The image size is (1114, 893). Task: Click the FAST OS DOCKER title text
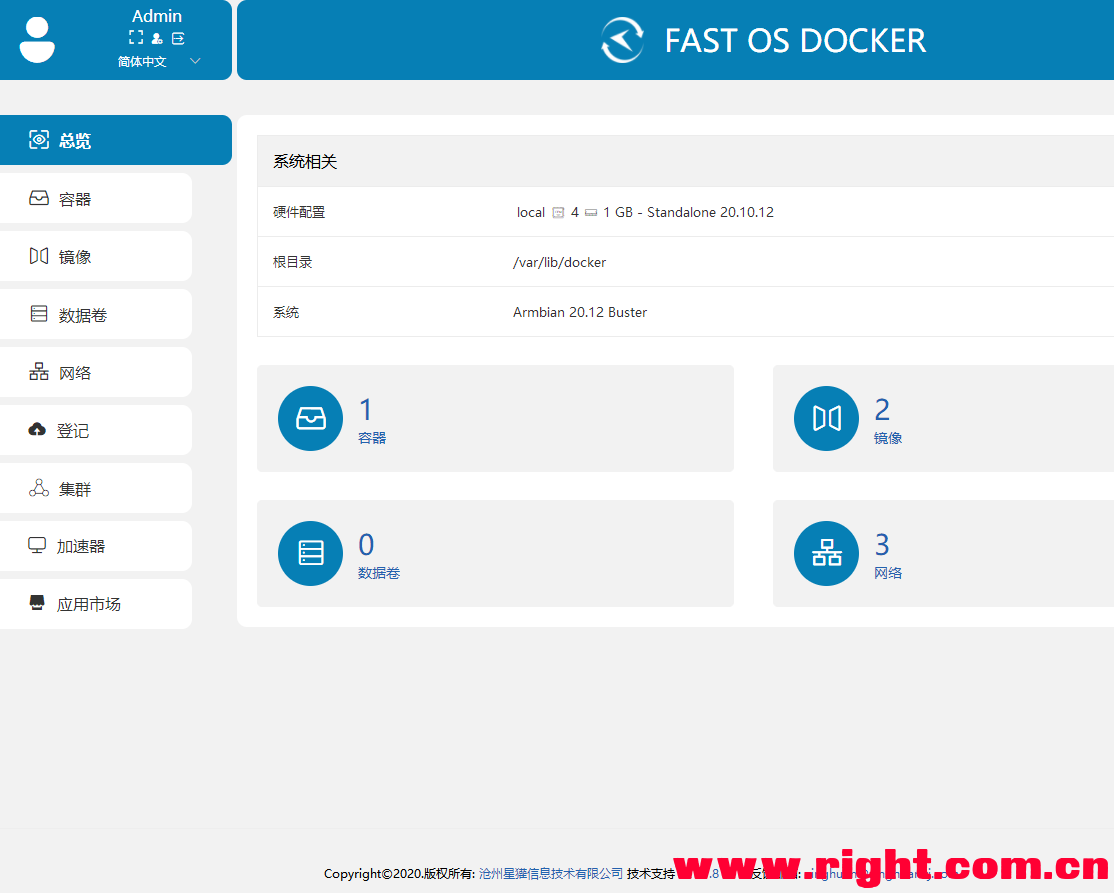click(795, 40)
